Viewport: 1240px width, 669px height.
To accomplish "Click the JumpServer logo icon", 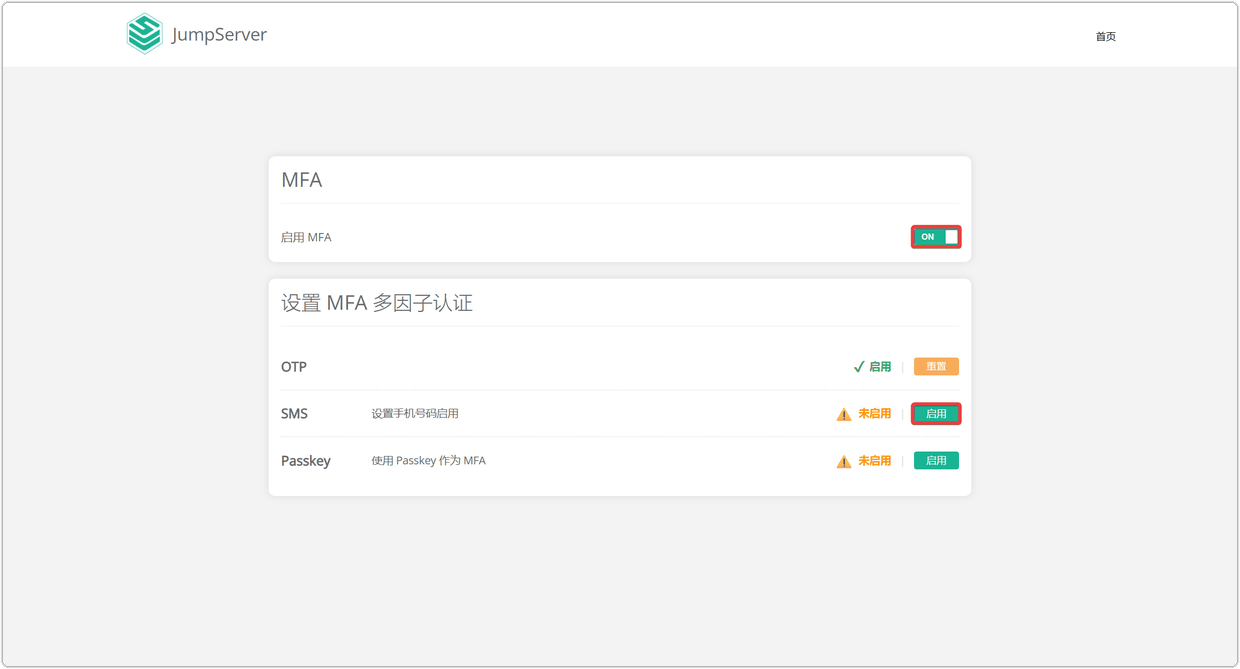I will (x=145, y=34).
